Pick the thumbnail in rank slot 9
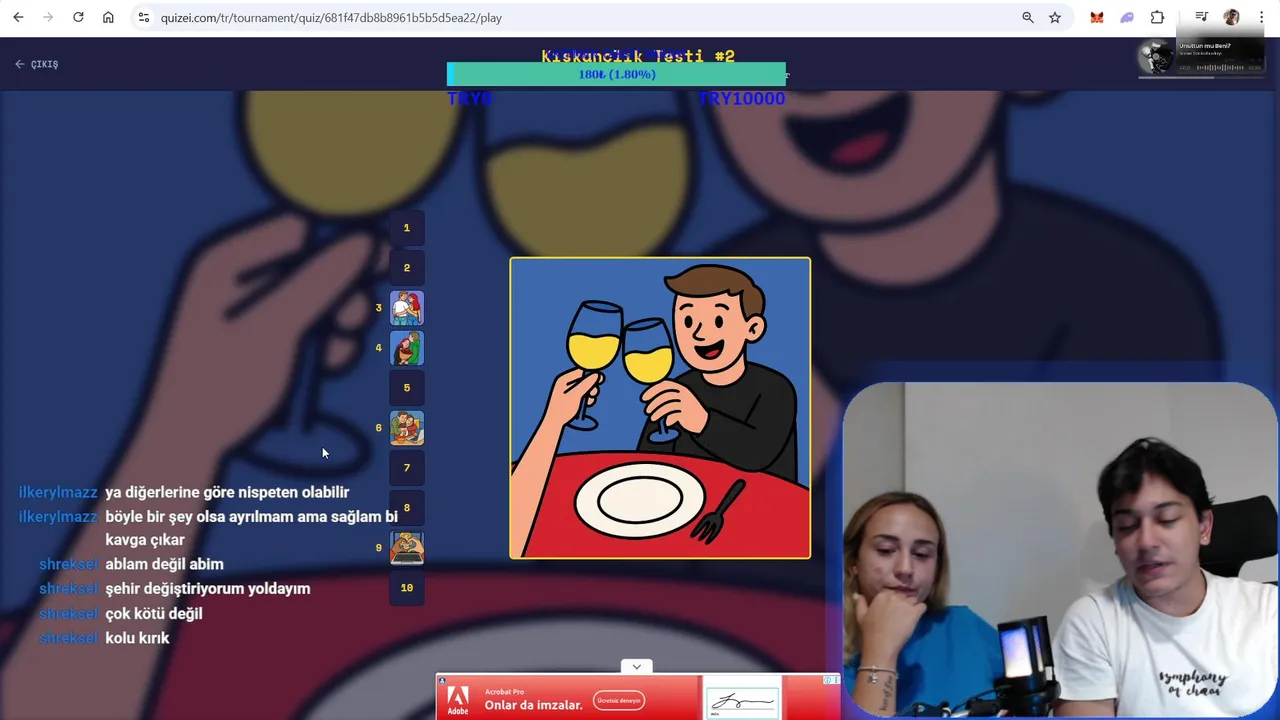The height and width of the screenshot is (720, 1280). (407, 548)
